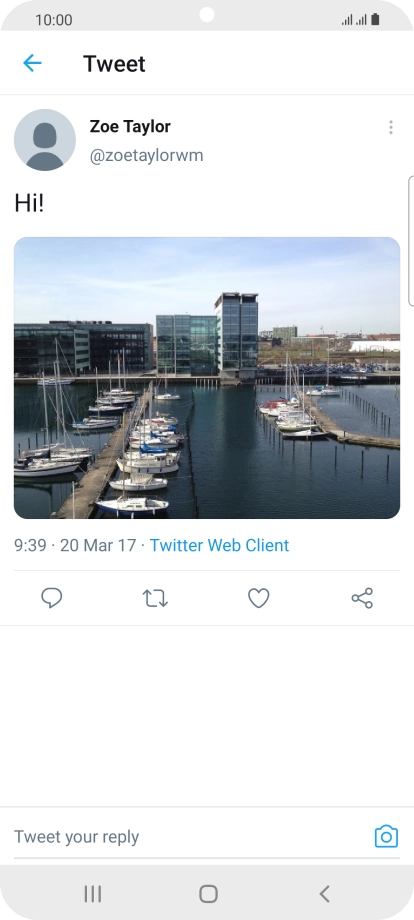Image resolution: width=414 pixels, height=920 pixels.
Task: Tap the Tweet your reply field
Action: [191, 837]
